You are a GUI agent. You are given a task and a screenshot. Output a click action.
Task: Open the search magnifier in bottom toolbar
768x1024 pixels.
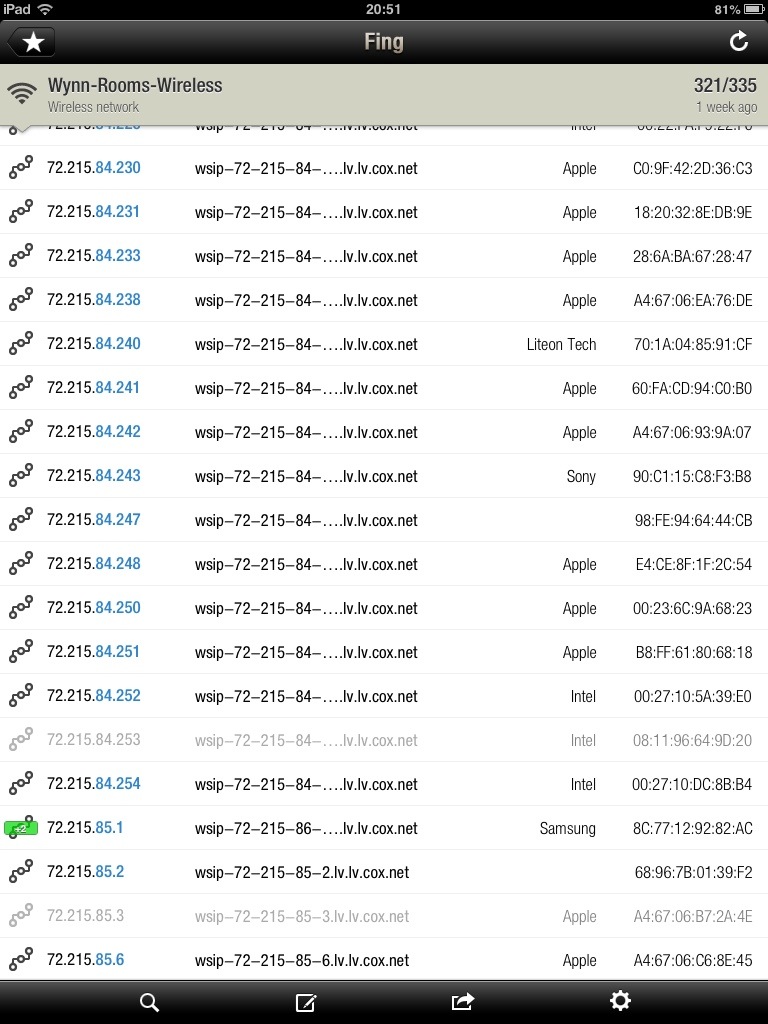coord(150,1002)
